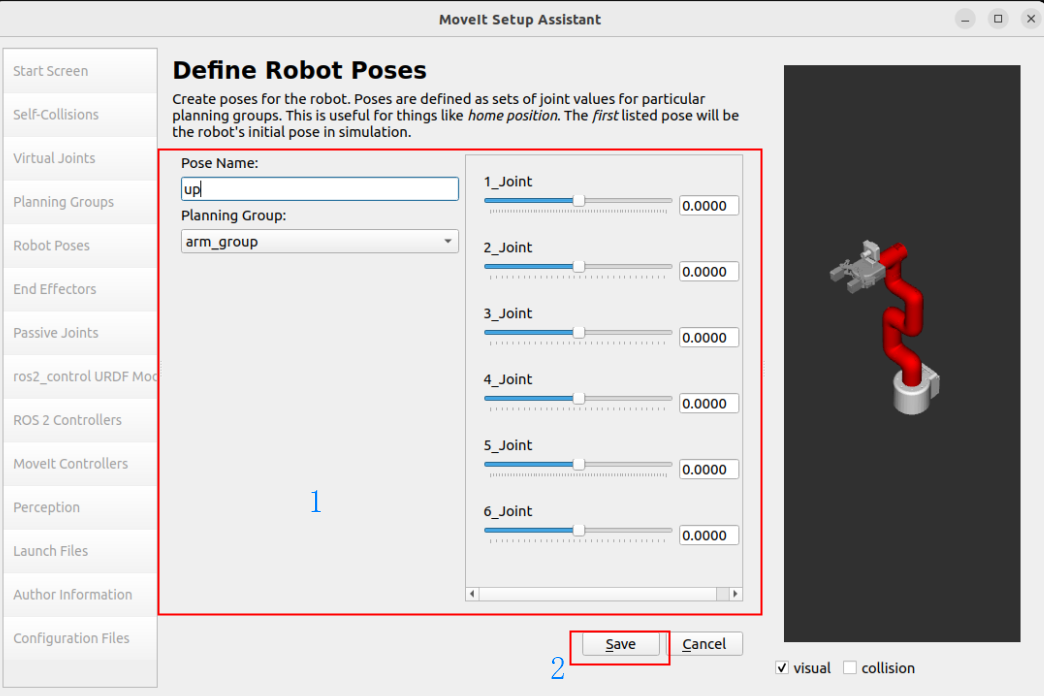Click the joint list scroll right arrow

735,593
